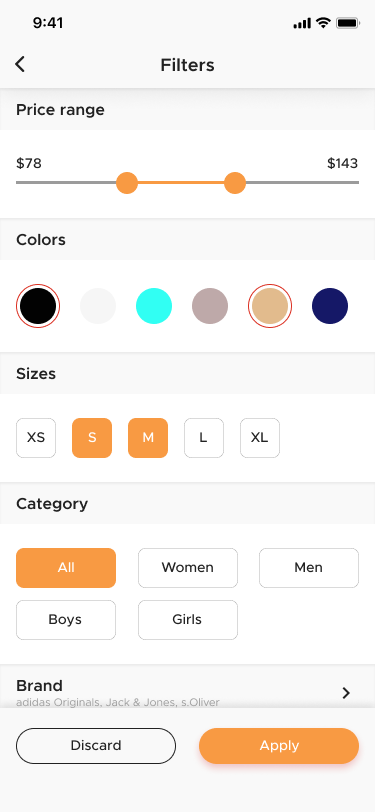Image resolution: width=375 pixels, height=812 pixels.
Task: Click the left price slider handle
Action: point(127,183)
